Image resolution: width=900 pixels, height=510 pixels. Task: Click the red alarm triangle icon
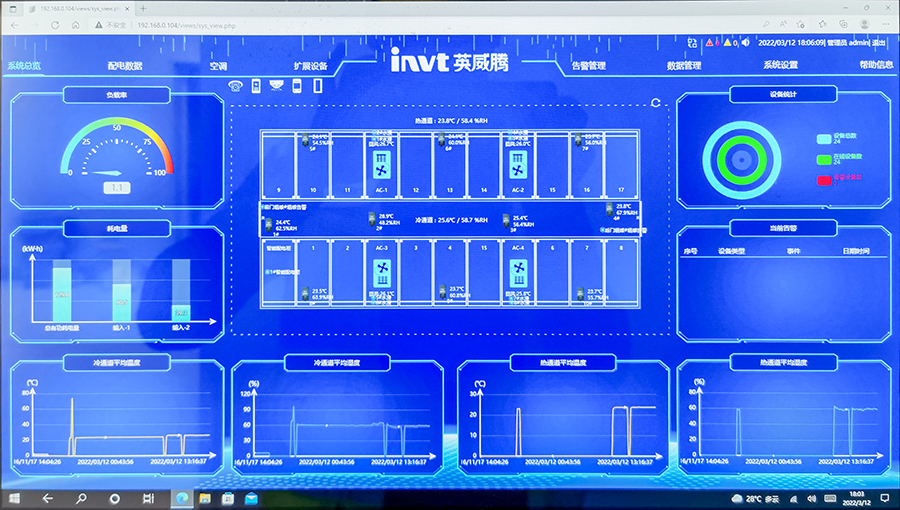pos(710,43)
